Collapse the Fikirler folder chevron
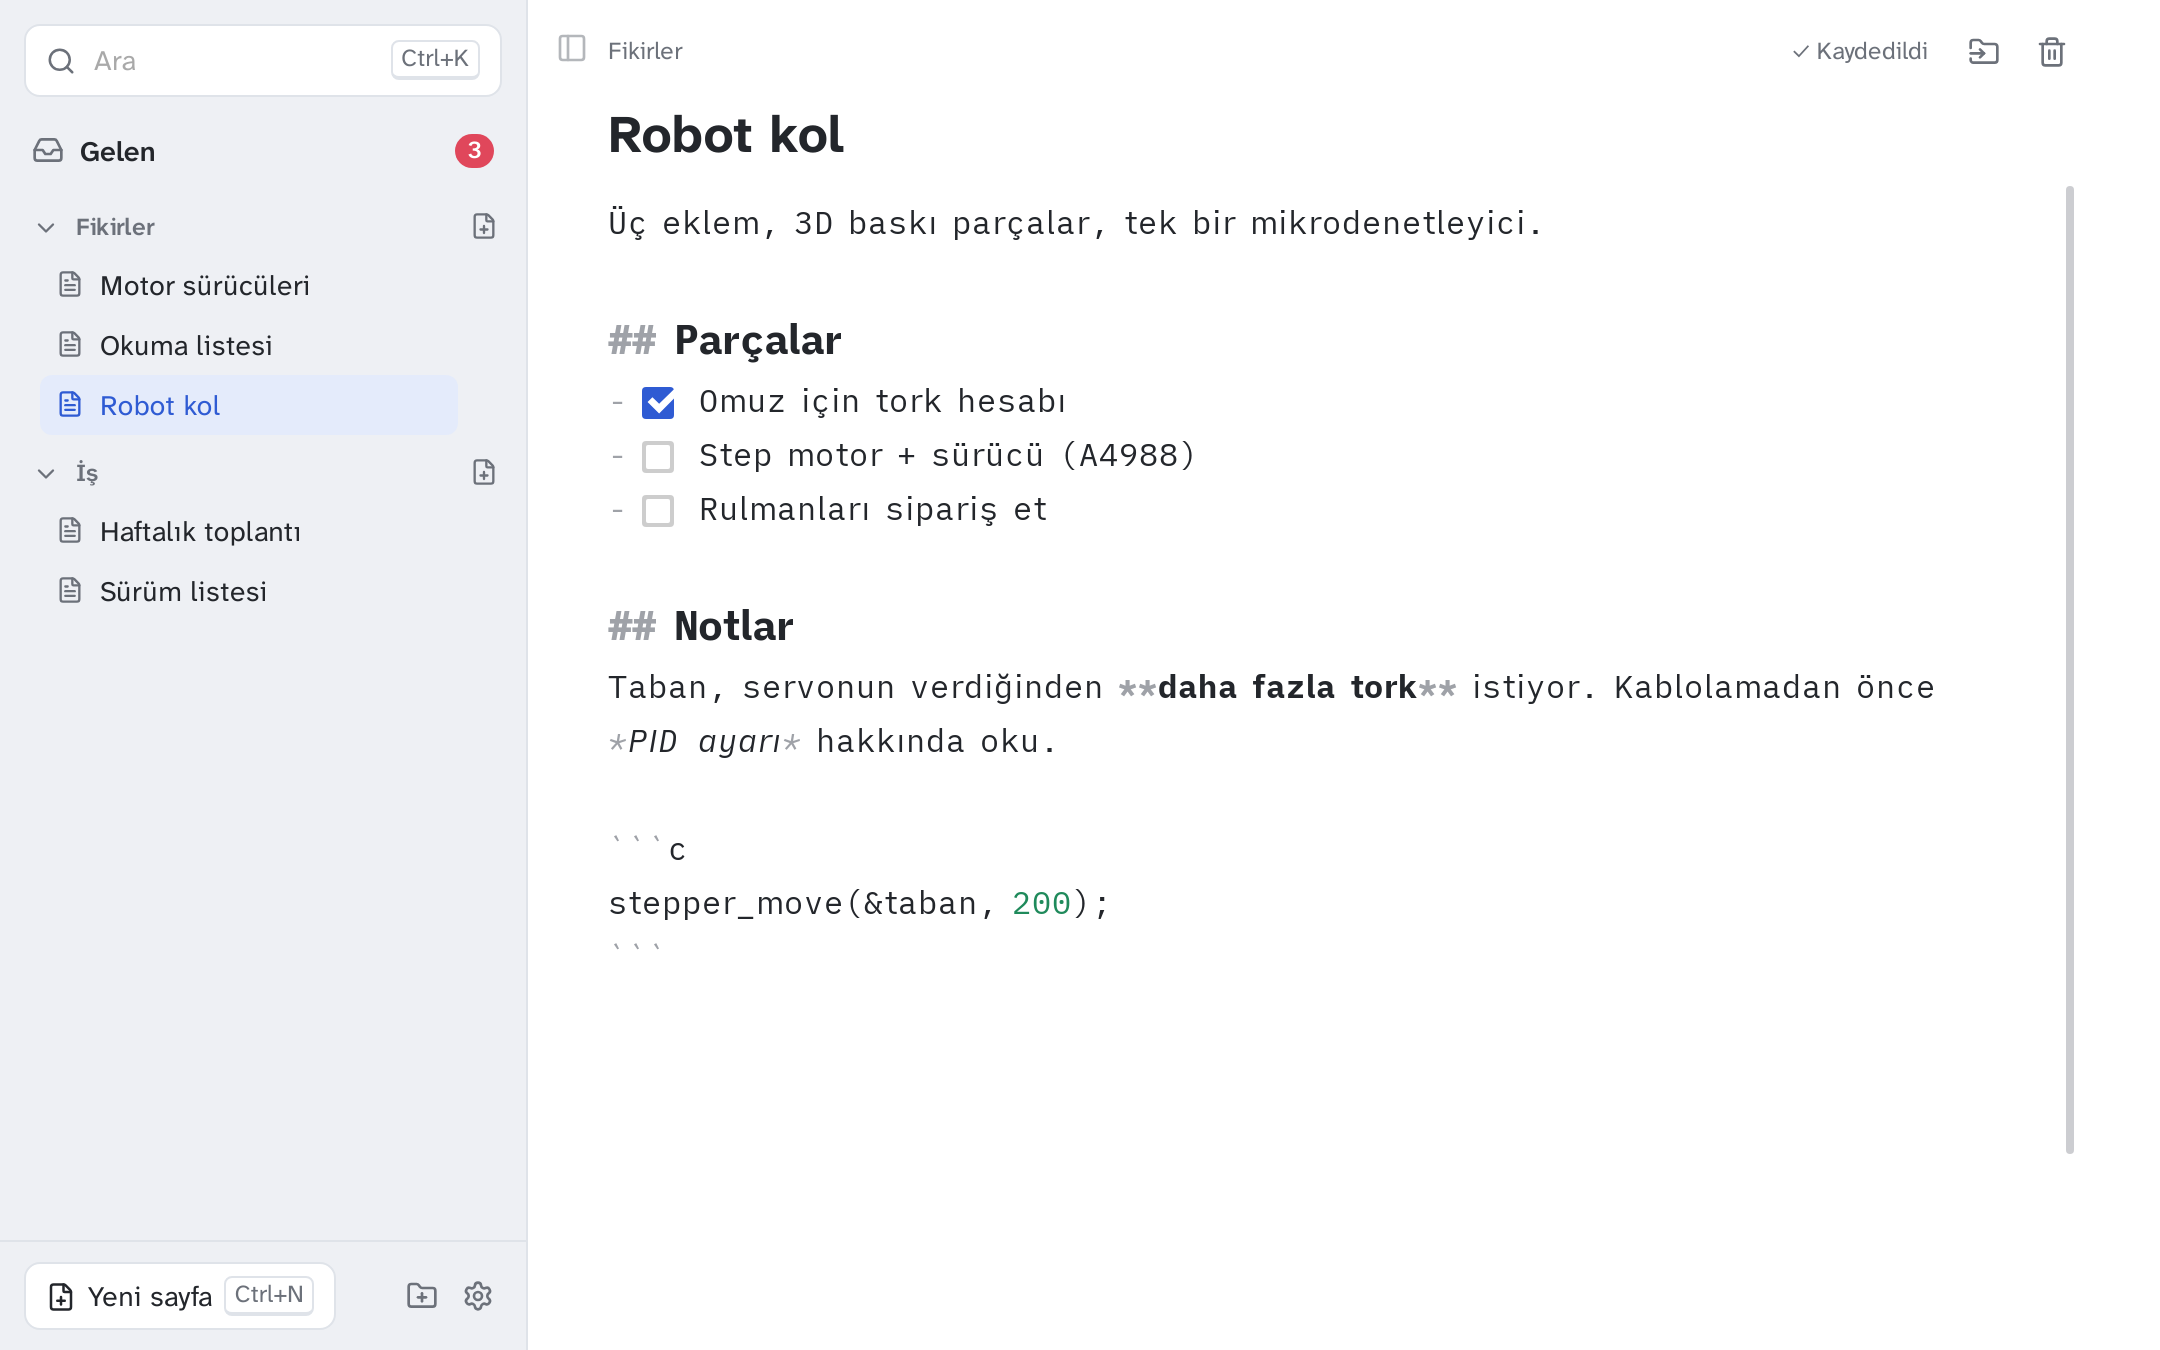Screen dimensions: 2160x1350 46,227
